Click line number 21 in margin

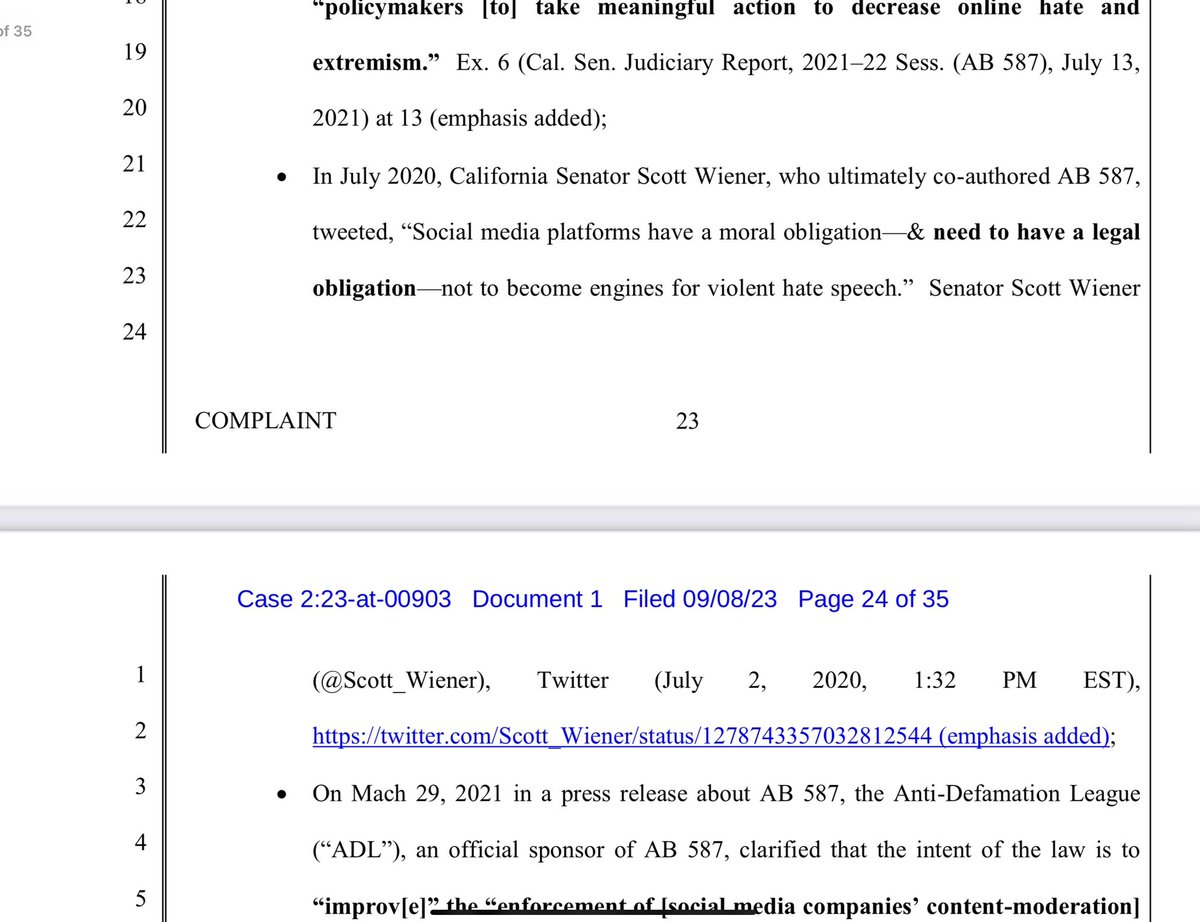pos(135,163)
